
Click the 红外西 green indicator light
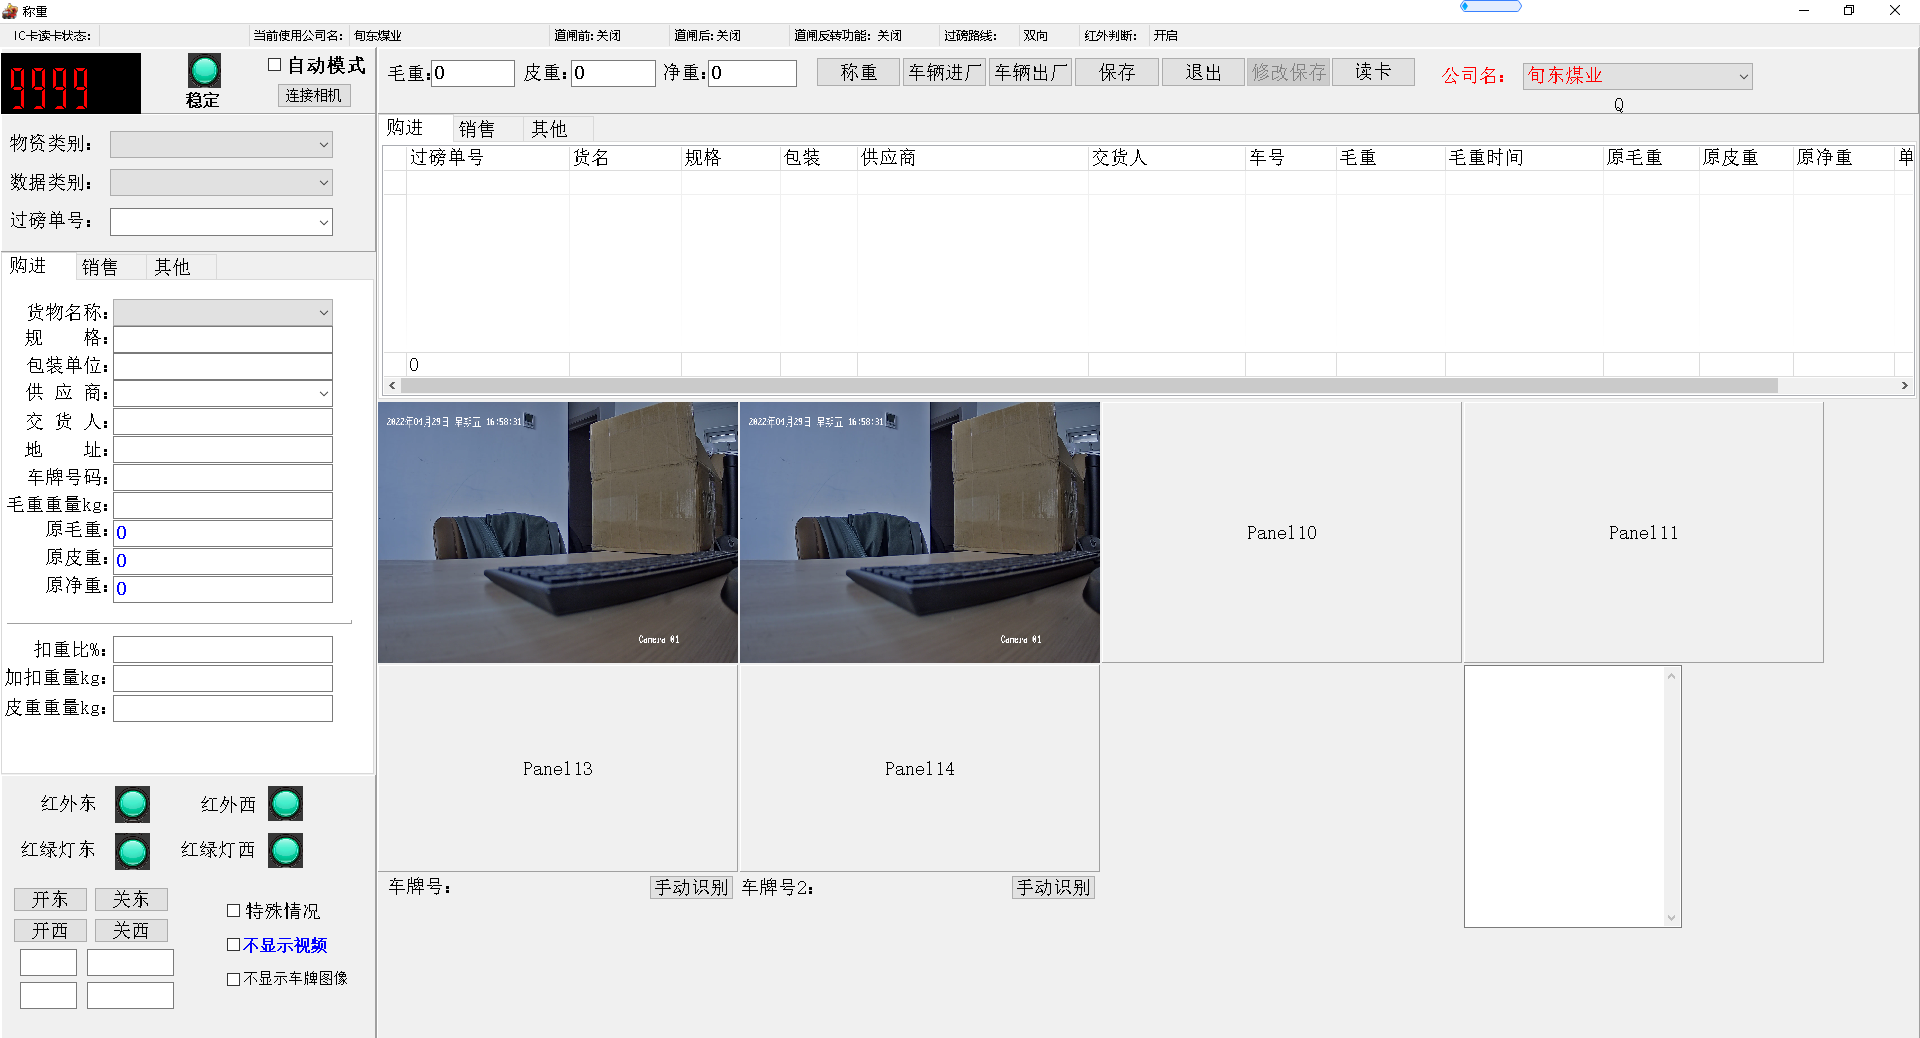[285, 804]
